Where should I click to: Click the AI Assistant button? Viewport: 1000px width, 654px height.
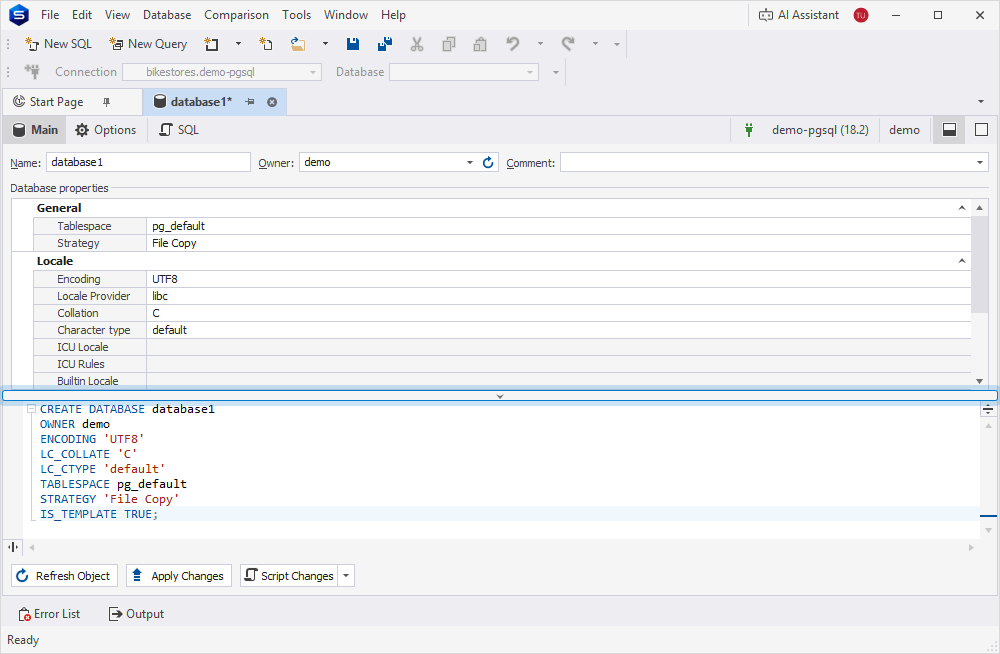point(798,15)
